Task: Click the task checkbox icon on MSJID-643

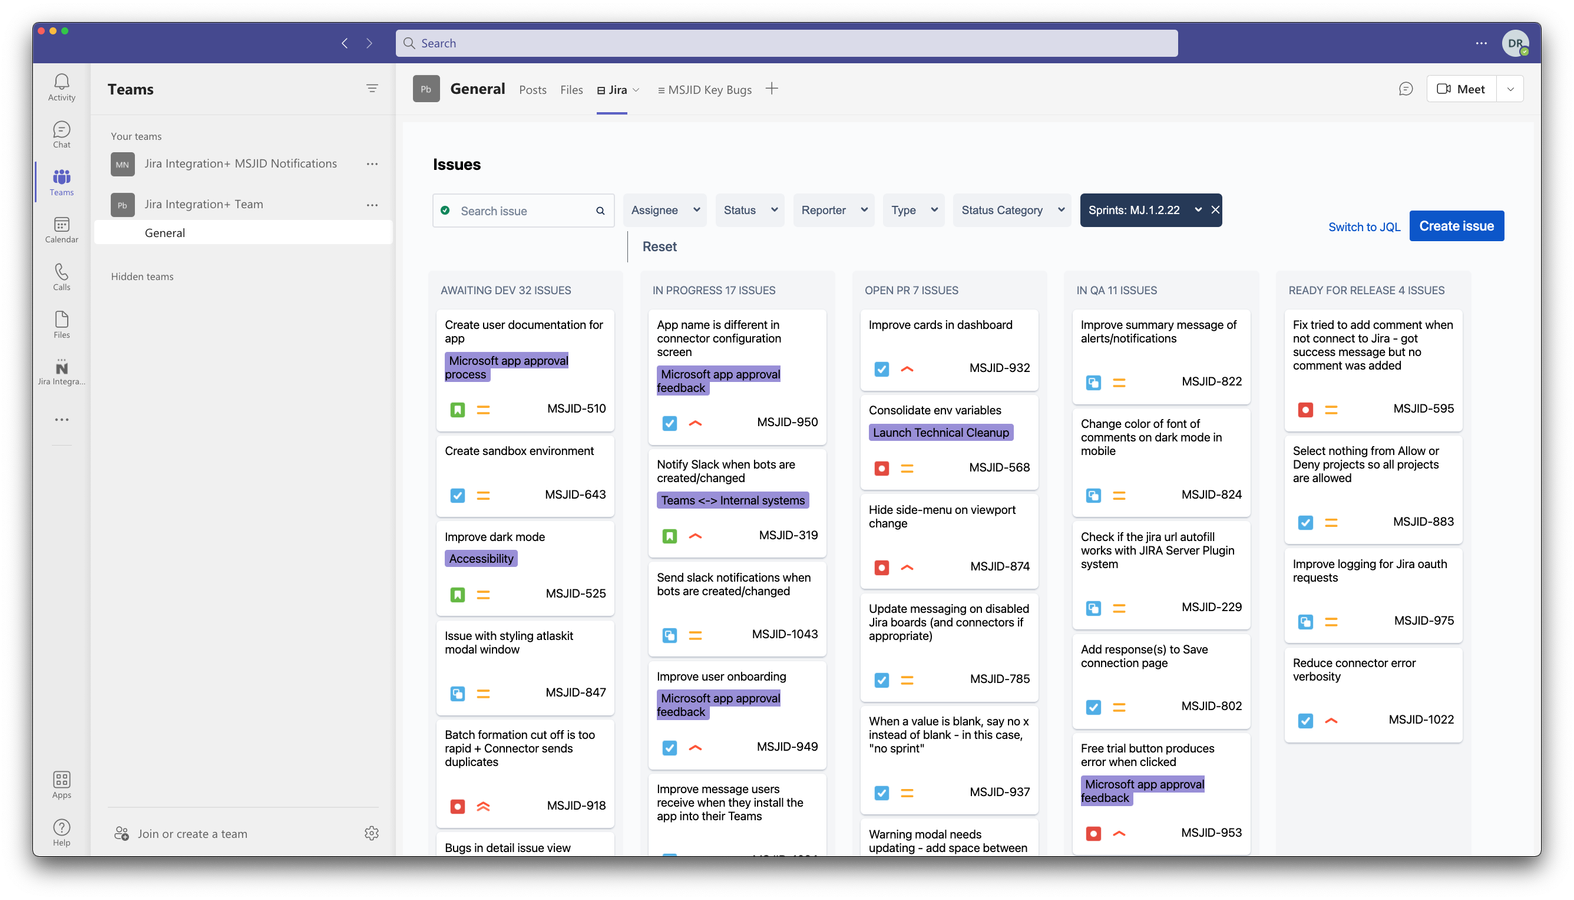Action: (457, 496)
